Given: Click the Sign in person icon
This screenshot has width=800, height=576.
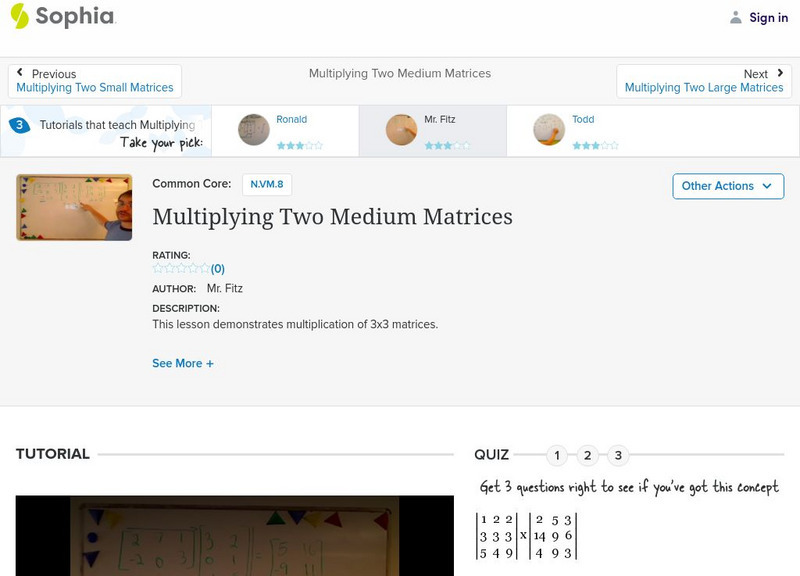Looking at the screenshot, I should tap(735, 16).
